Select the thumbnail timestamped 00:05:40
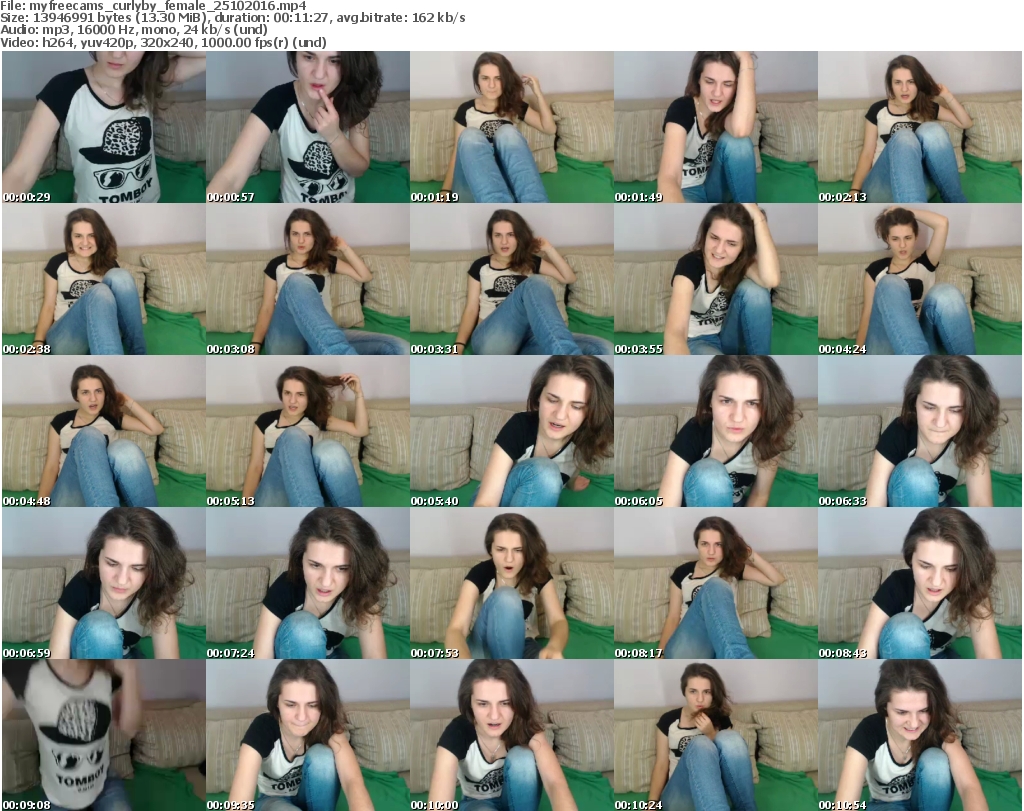The image size is (1024, 811). 512,432
